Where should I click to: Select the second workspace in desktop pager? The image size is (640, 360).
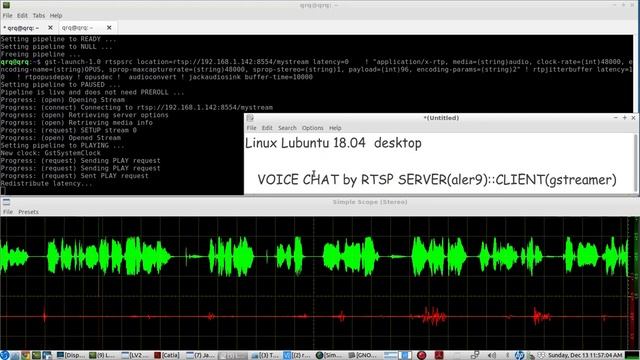(405, 355)
